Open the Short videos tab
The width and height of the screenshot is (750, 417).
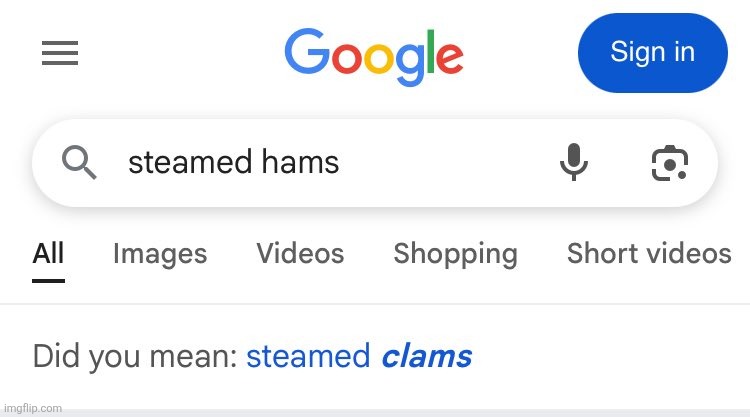click(649, 253)
